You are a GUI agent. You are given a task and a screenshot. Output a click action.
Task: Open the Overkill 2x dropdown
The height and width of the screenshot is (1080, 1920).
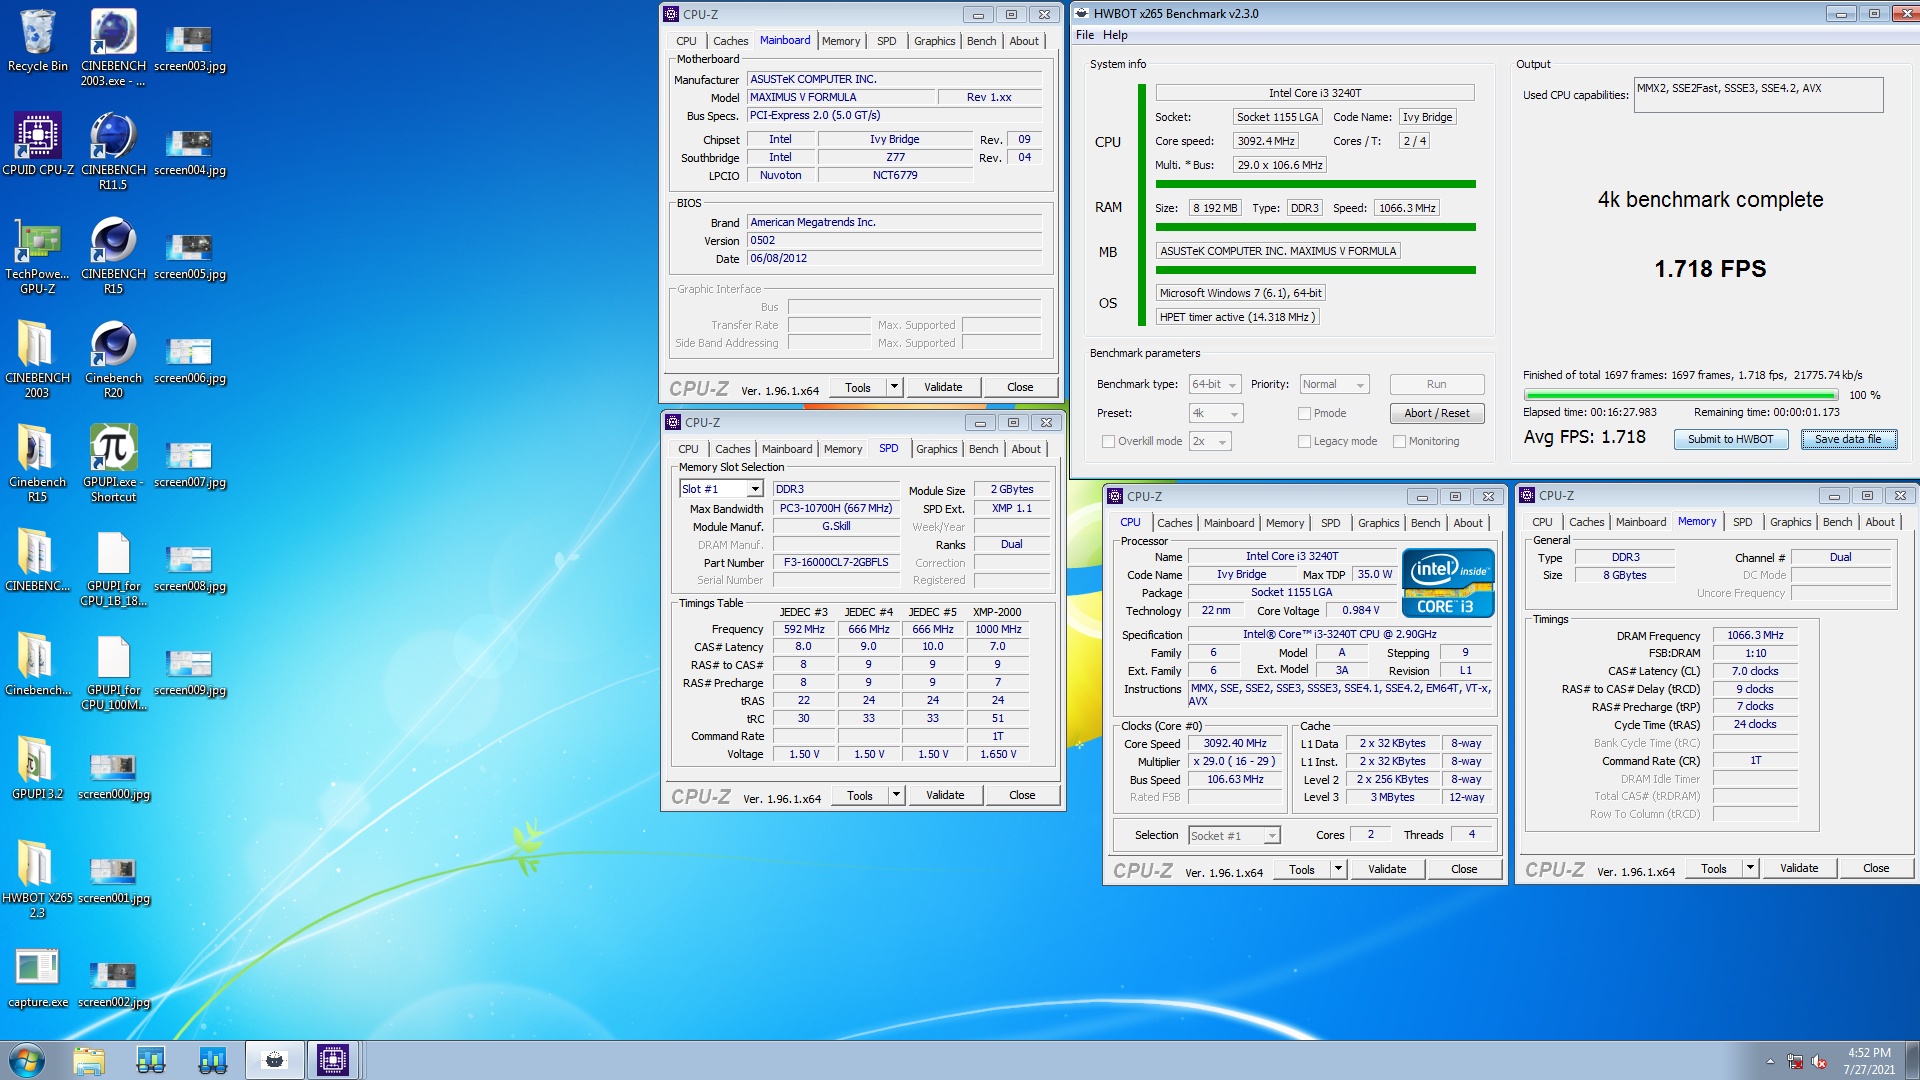point(1209,441)
